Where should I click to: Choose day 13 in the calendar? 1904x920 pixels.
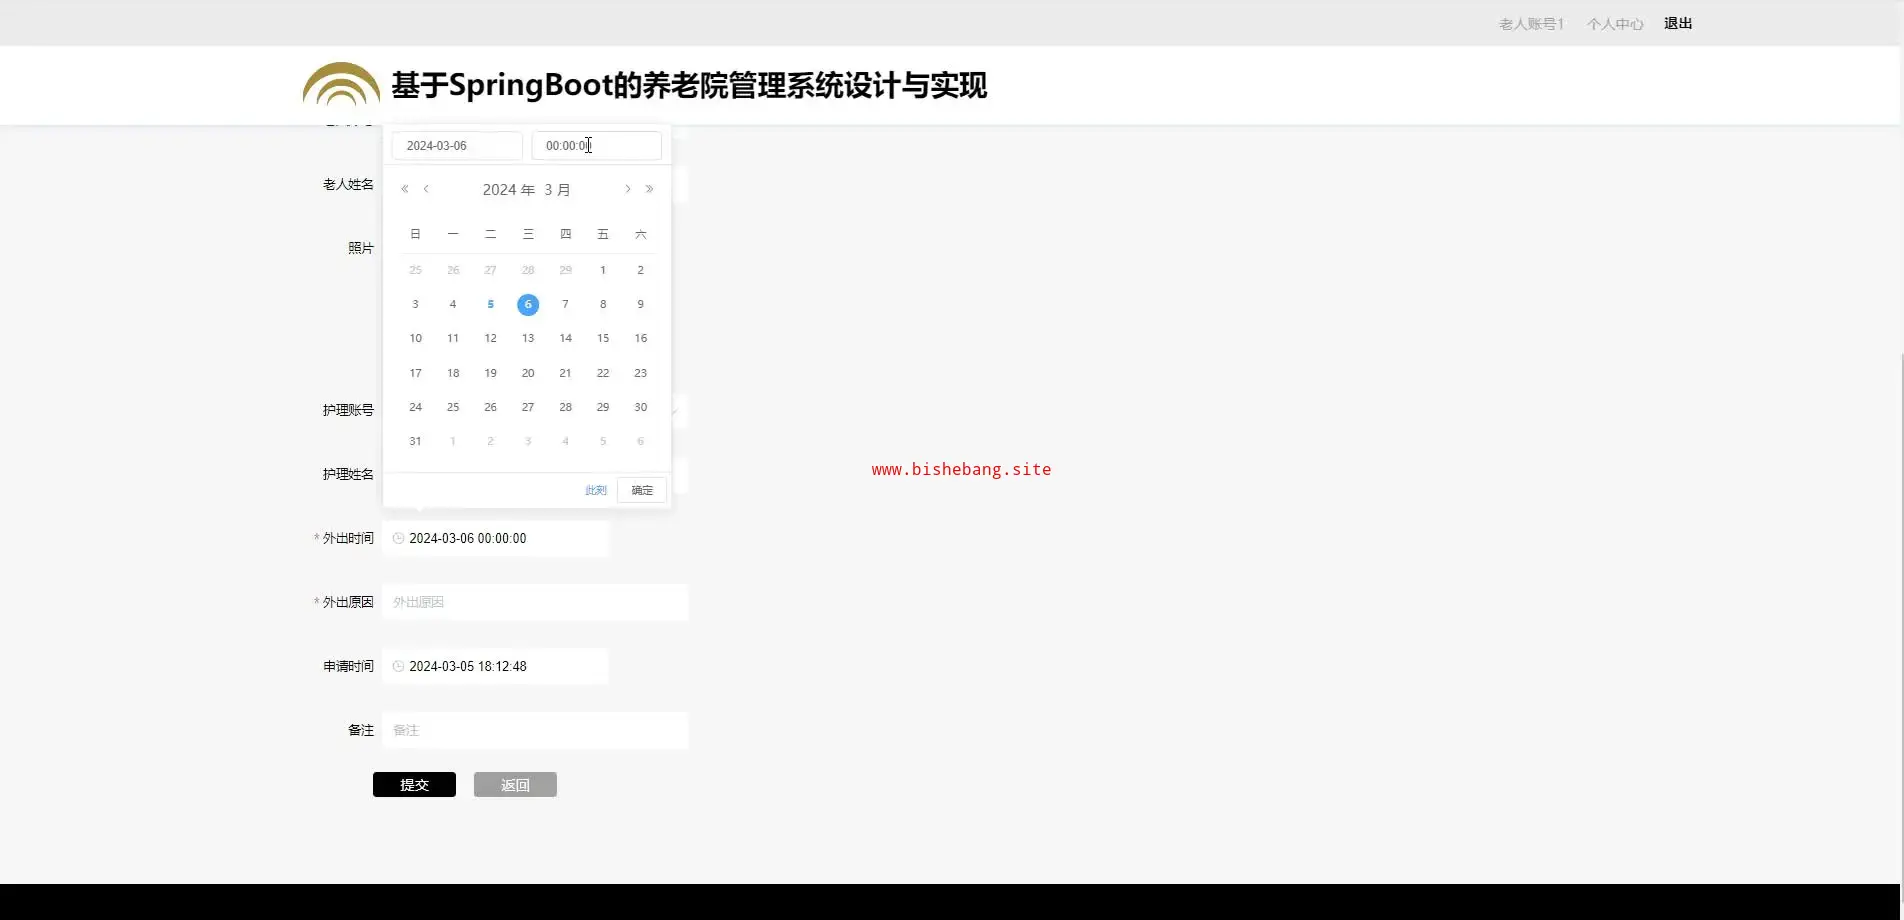point(528,338)
